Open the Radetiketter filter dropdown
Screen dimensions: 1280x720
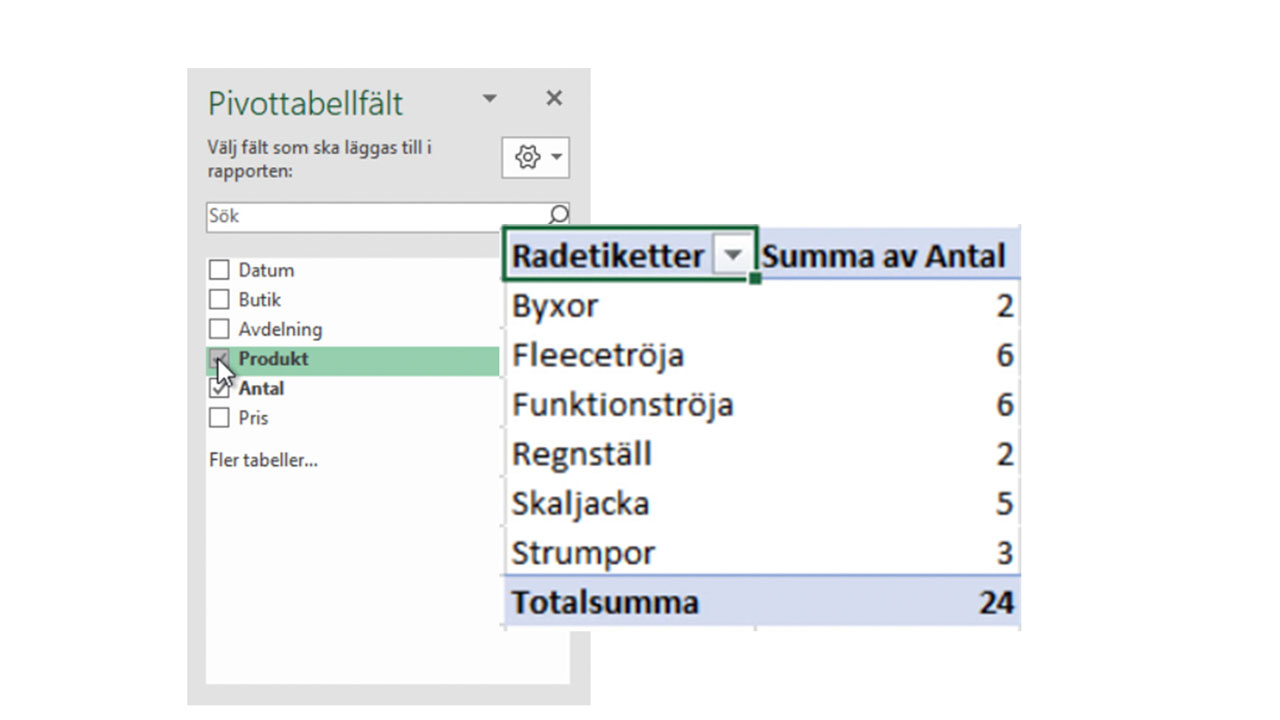click(733, 256)
